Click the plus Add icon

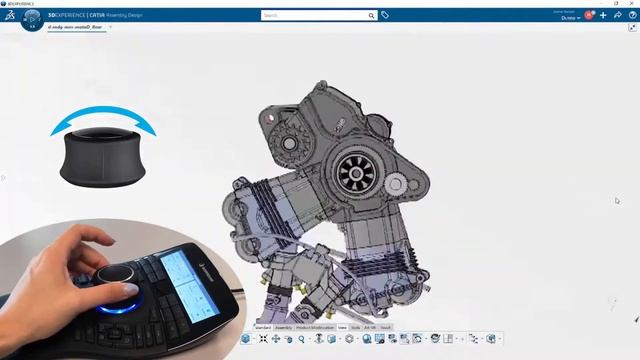tap(603, 15)
